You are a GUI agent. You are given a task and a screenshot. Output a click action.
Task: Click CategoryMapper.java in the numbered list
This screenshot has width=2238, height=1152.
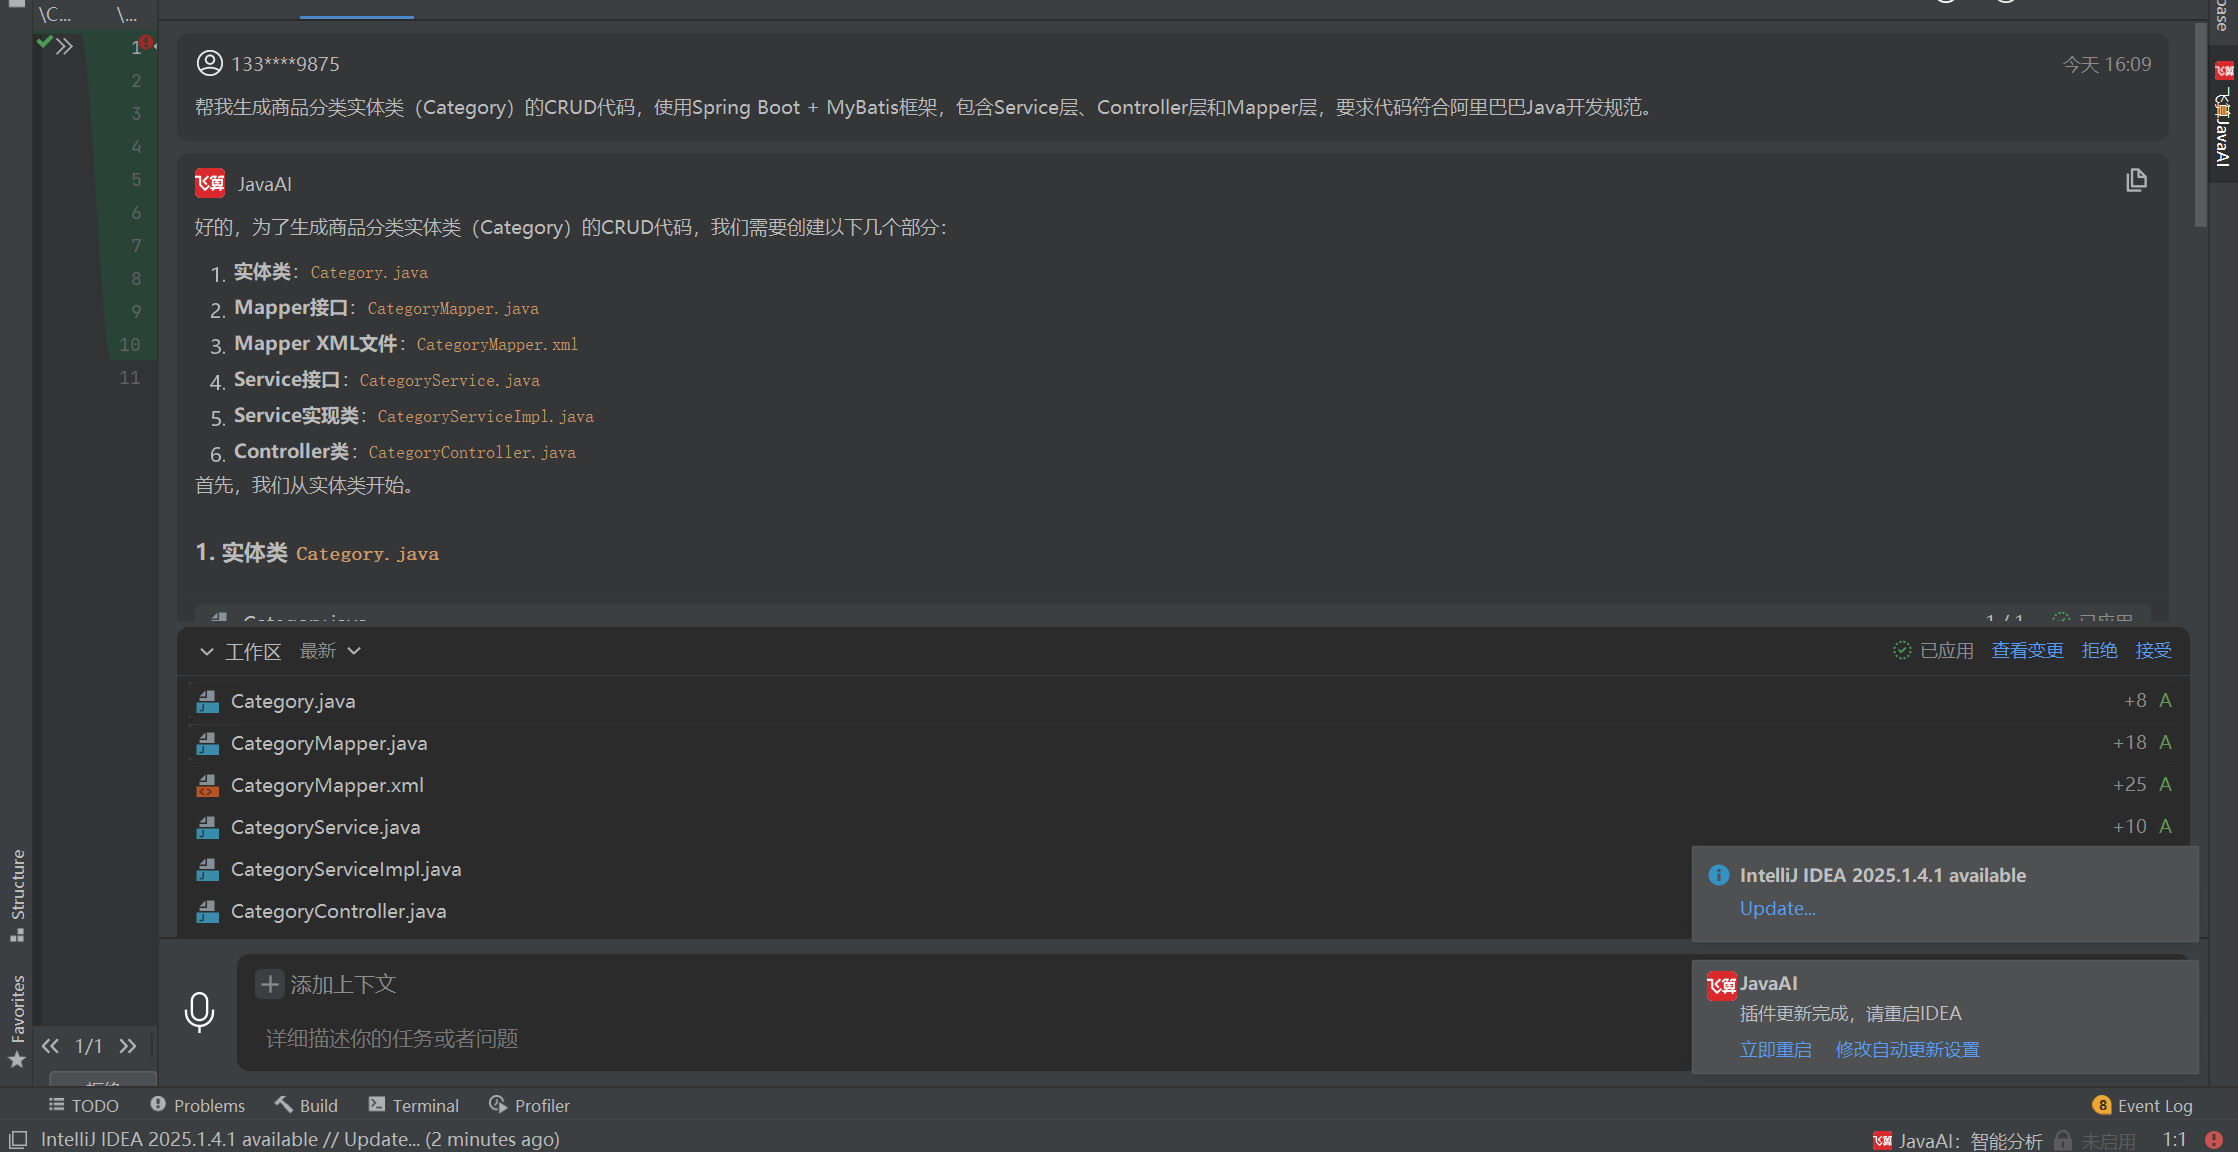click(453, 308)
